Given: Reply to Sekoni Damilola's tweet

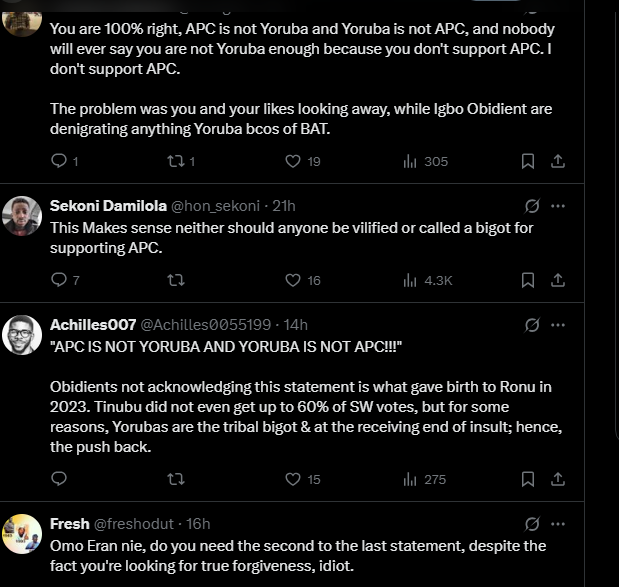Looking at the screenshot, I should tap(65, 280).
